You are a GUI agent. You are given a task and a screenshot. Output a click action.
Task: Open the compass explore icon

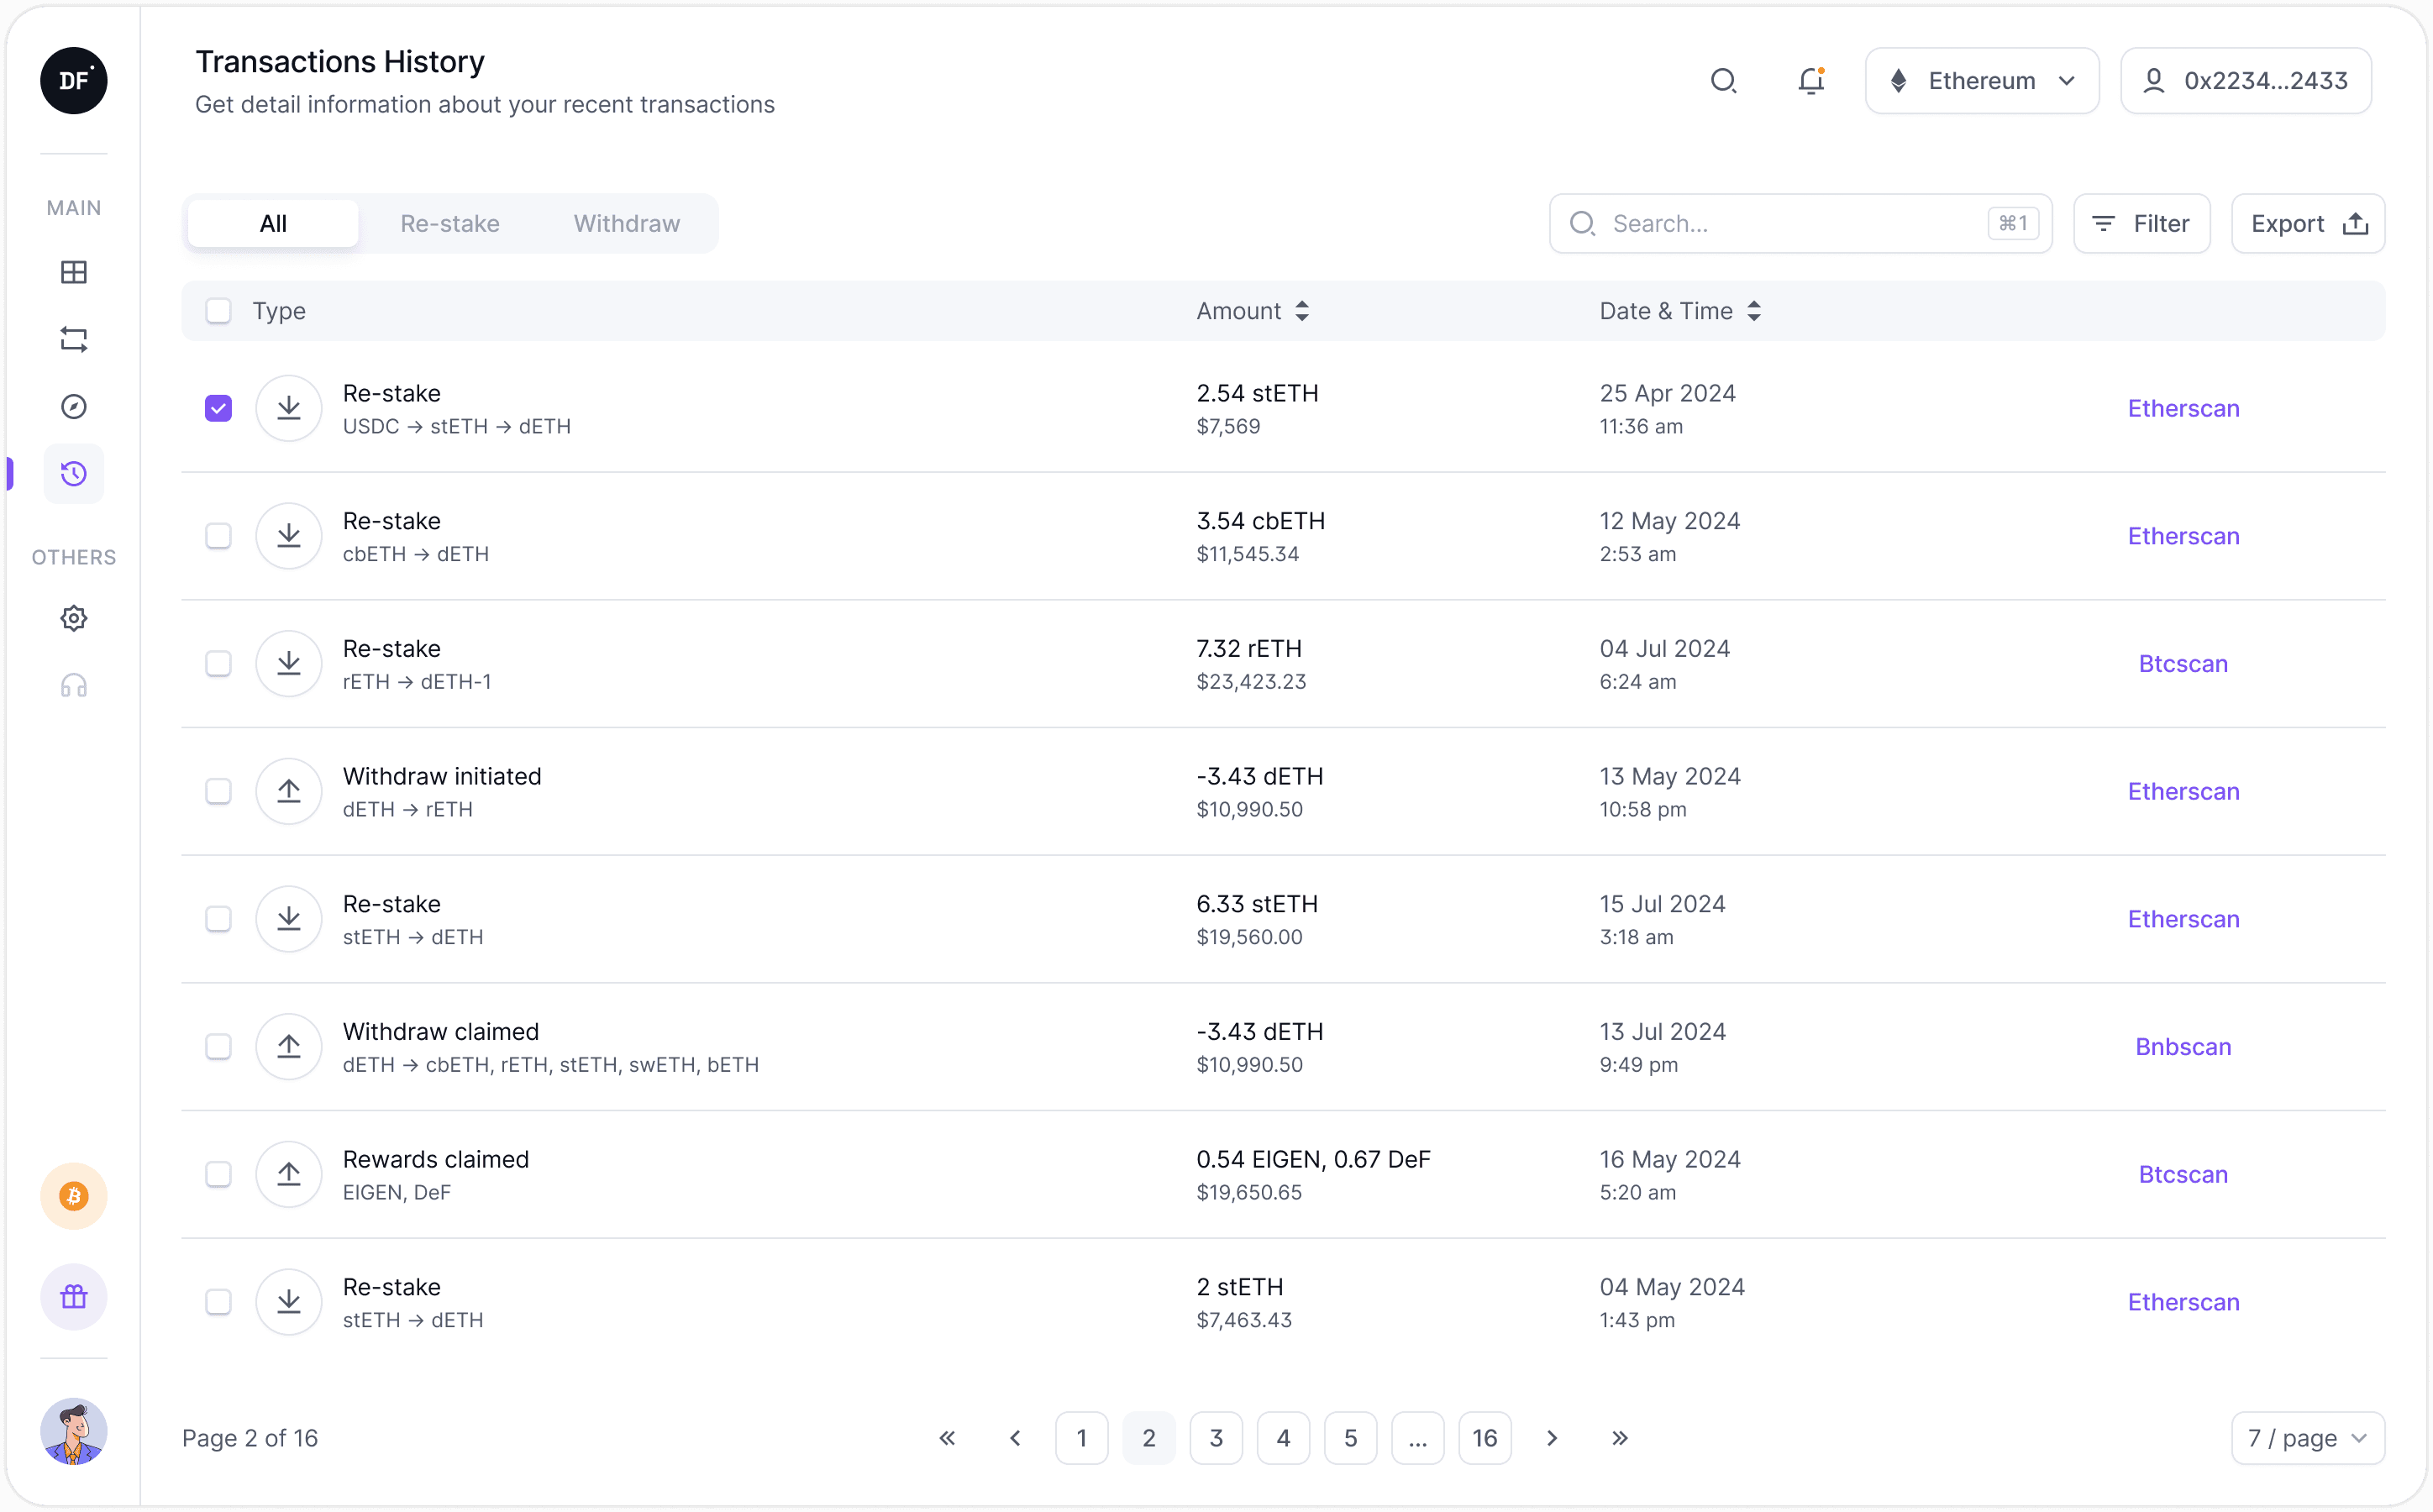tap(73, 406)
